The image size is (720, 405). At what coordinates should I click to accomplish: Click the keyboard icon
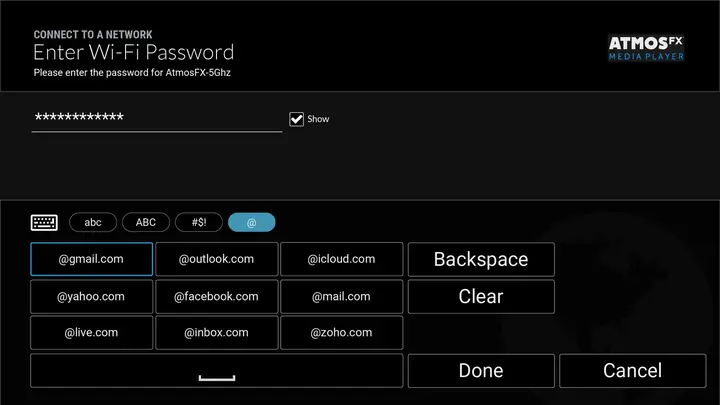coord(44,223)
